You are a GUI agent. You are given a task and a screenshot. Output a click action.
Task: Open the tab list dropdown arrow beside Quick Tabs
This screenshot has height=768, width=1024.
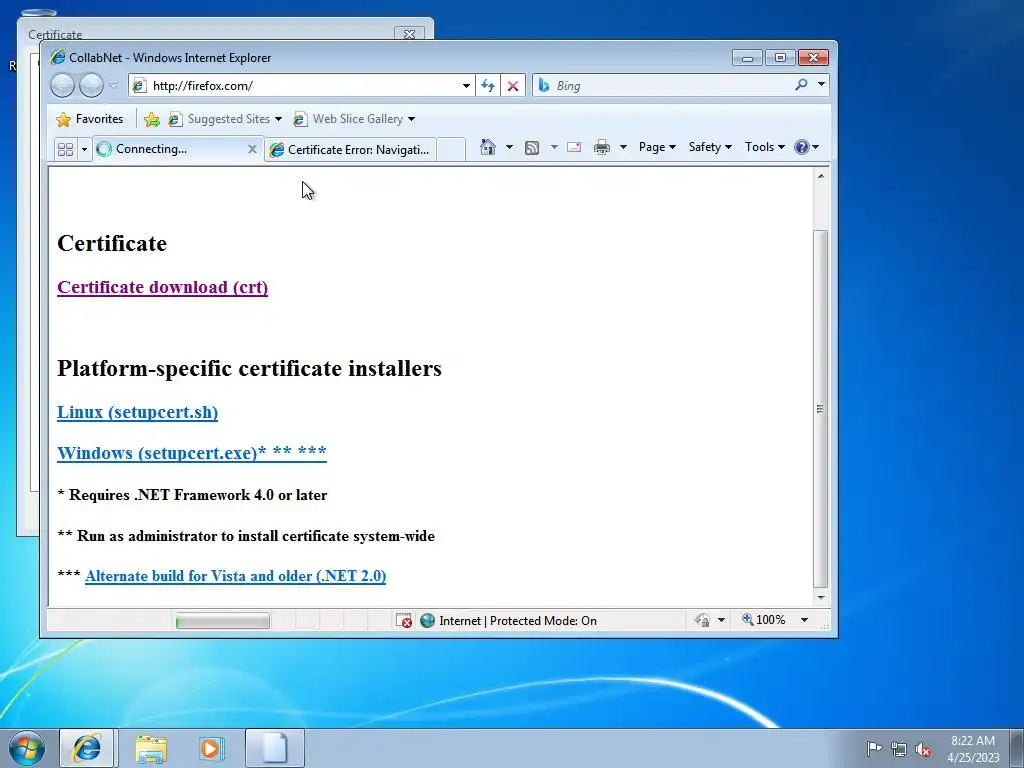click(84, 150)
